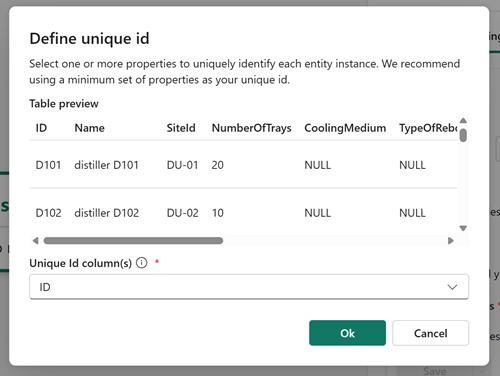Click the Ok button
The width and height of the screenshot is (500, 376).
[x=347, y=333]
